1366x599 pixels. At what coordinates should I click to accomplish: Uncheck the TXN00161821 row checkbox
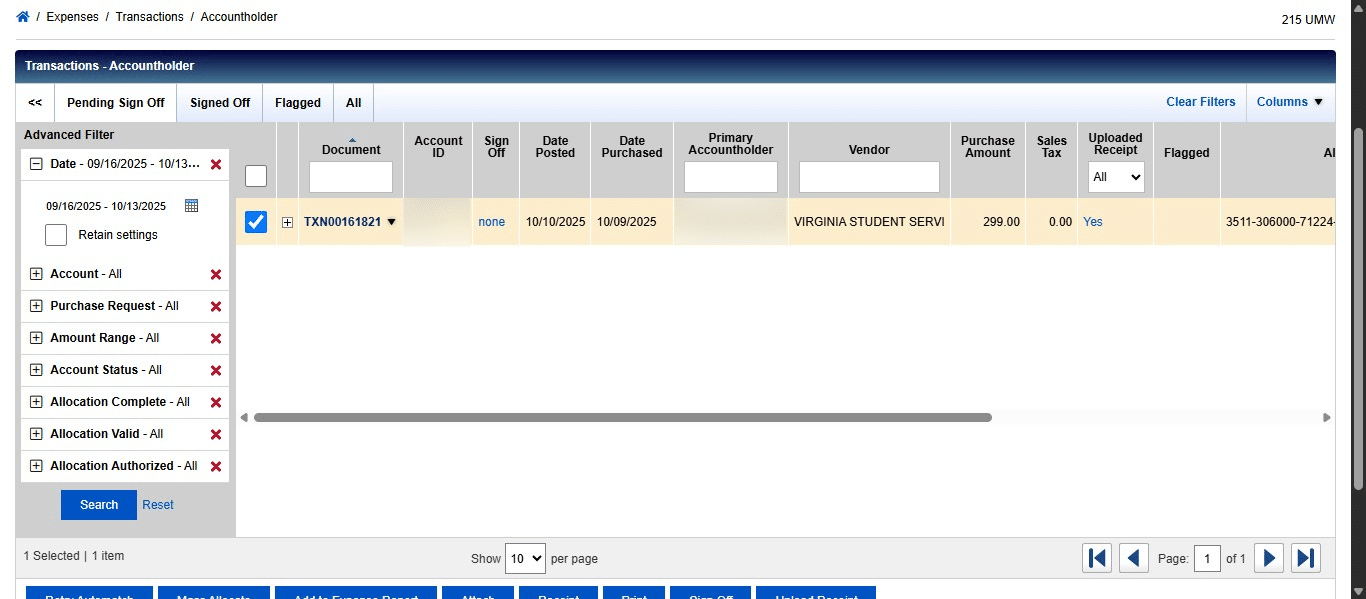tap(256, 221)
